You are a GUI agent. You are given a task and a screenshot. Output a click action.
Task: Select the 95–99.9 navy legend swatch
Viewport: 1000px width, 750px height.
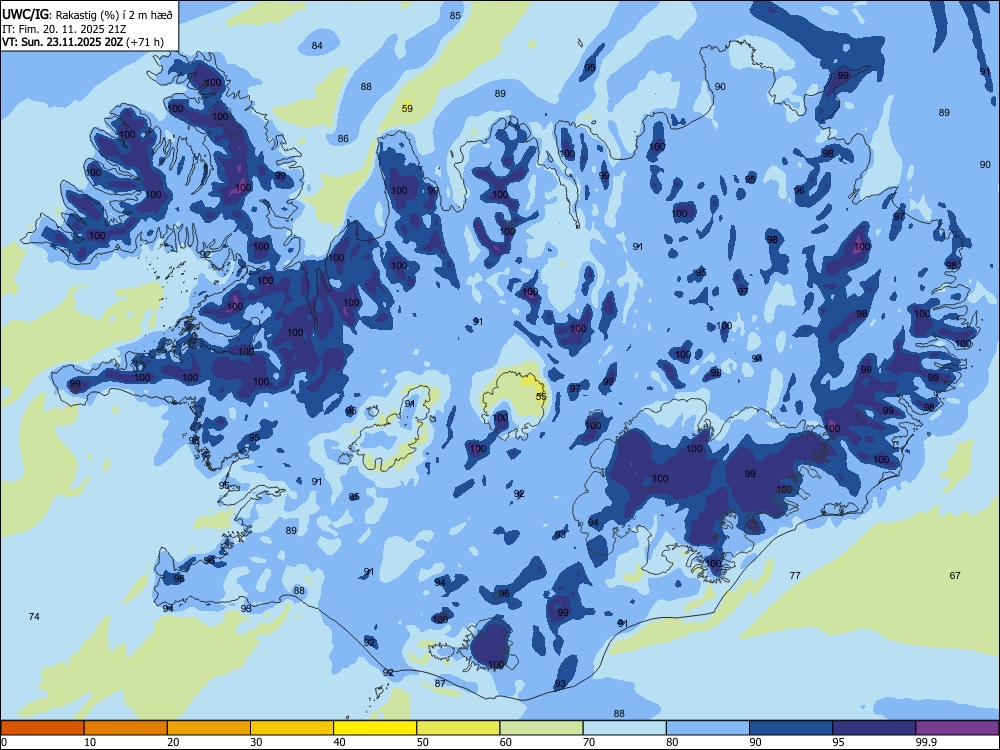click(x=874, y=728)
